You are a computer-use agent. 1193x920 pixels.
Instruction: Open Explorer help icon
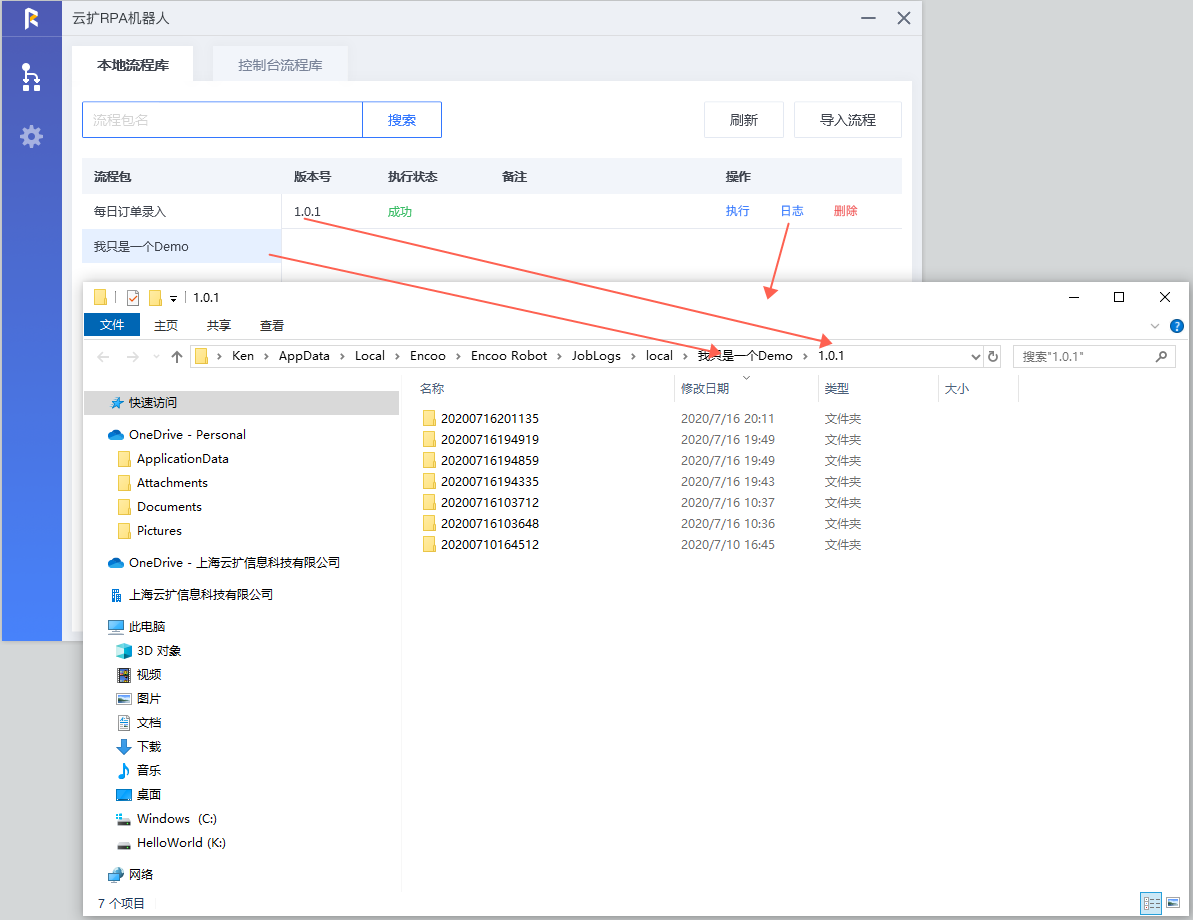1176,326
